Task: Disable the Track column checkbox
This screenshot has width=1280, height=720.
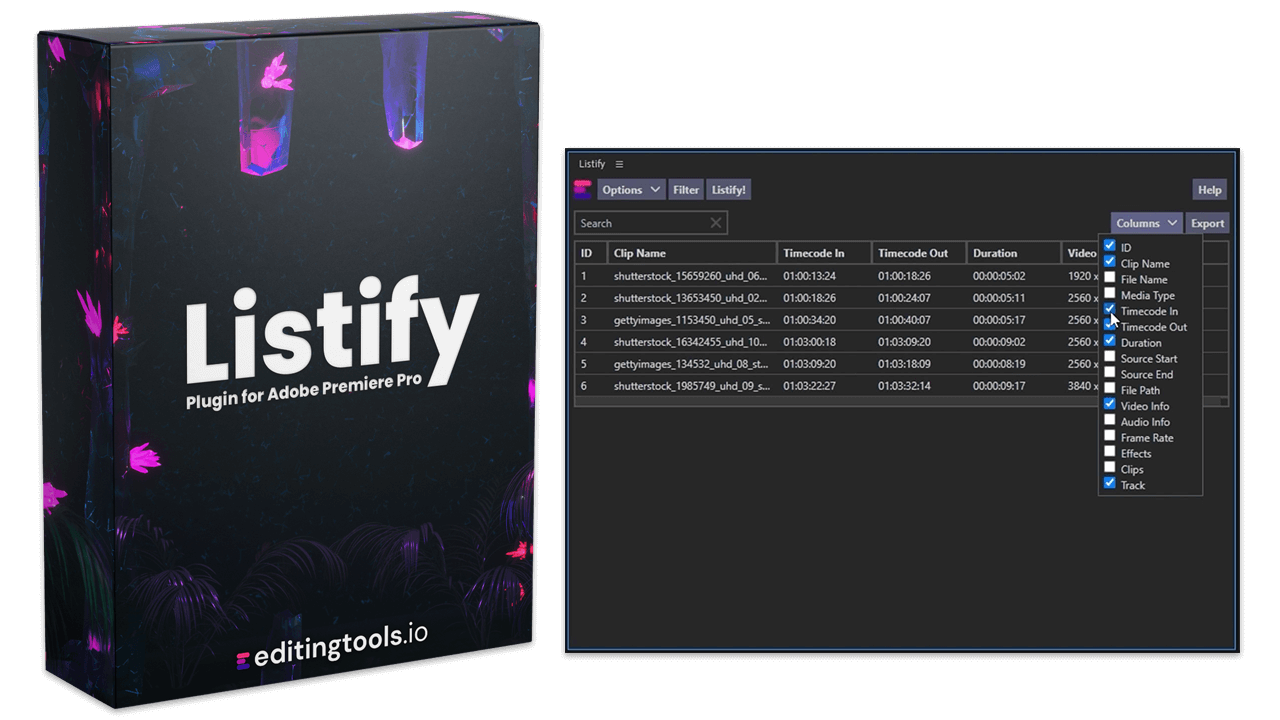Action: (x=1110, y=484)
